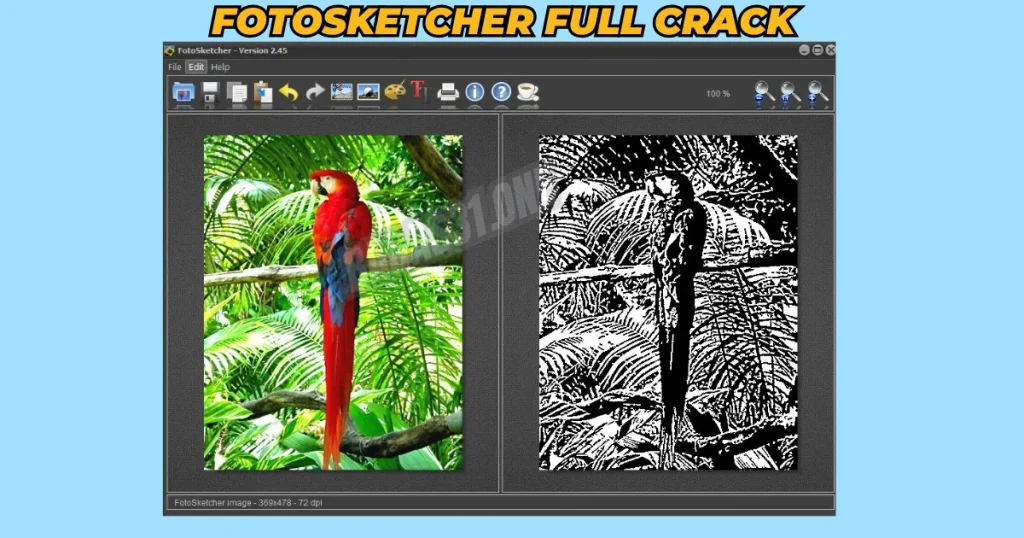The height and width of the screenshot is (538, 1024).
Task: Click the picture icon beside the redo arrow
Action: point(342,92)
